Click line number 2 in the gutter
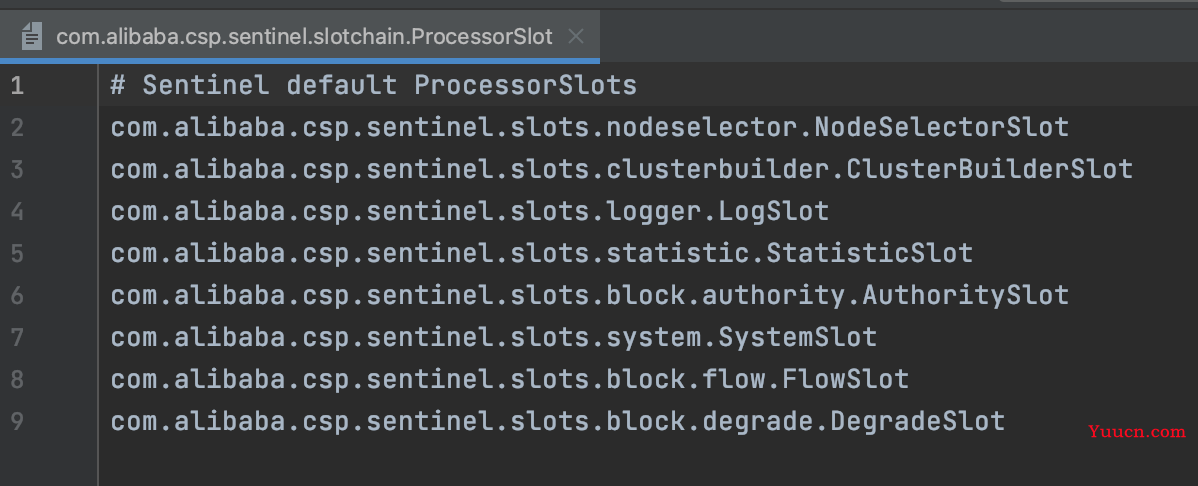 click(x=17, y=127)
